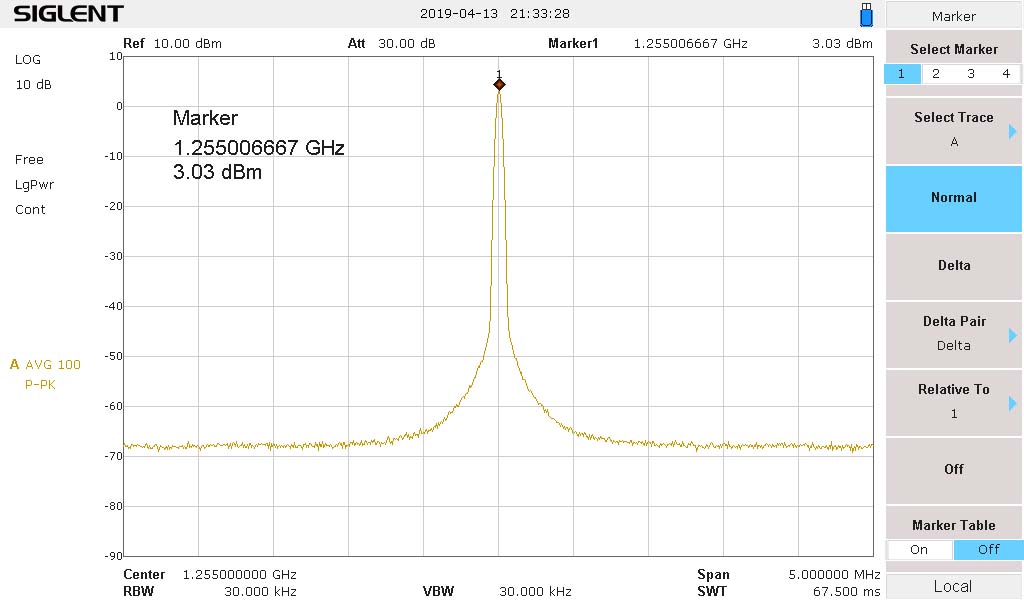This screenshot has width=1024, height=600.
Task: Open the Delta Pair option
Action: point(953,333)
